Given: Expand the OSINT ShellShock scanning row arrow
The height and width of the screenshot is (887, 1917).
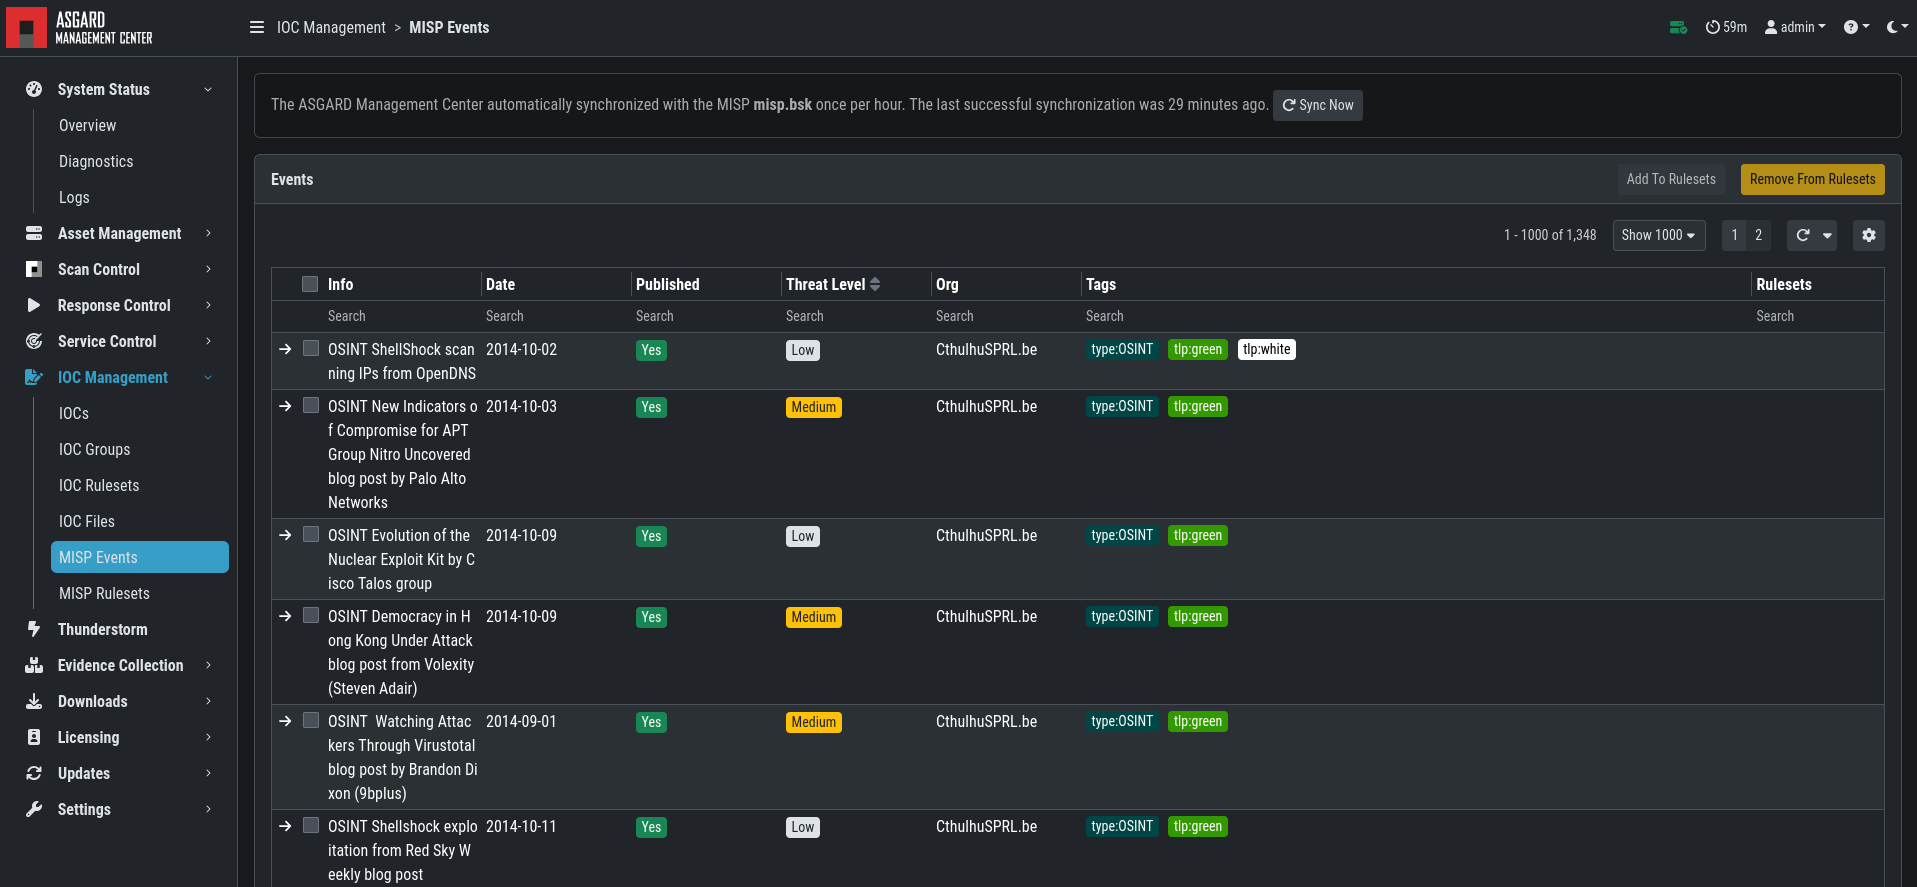Looking at the screenshot, I should coord(285,349).
